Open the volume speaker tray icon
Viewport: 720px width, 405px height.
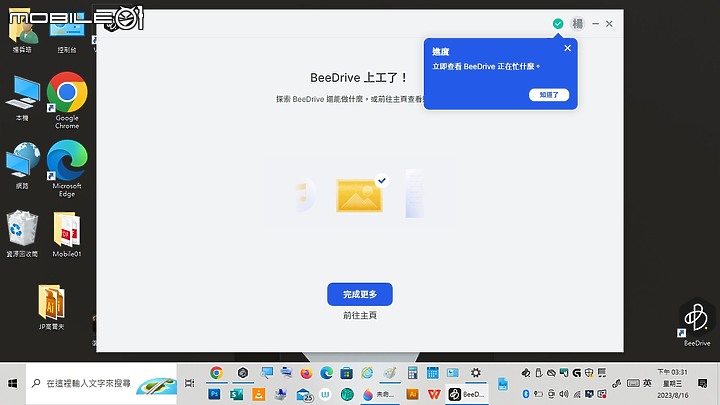coord(564,394)
